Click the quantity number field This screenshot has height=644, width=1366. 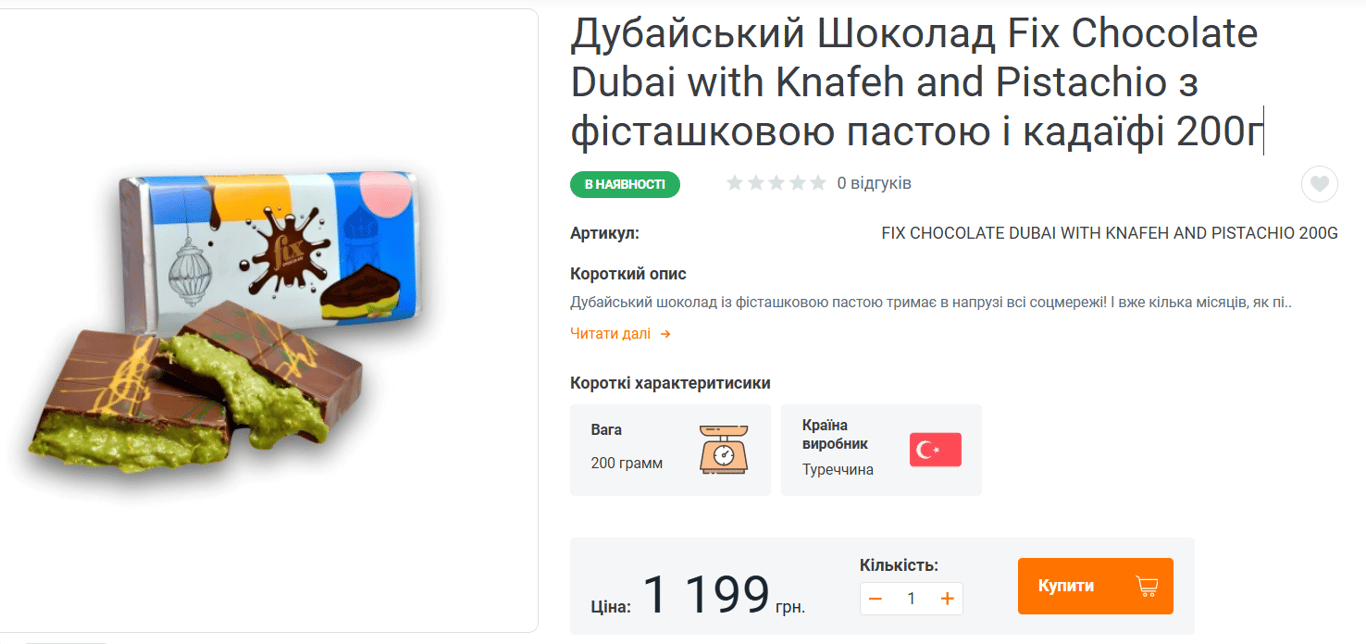pos(911,599)
